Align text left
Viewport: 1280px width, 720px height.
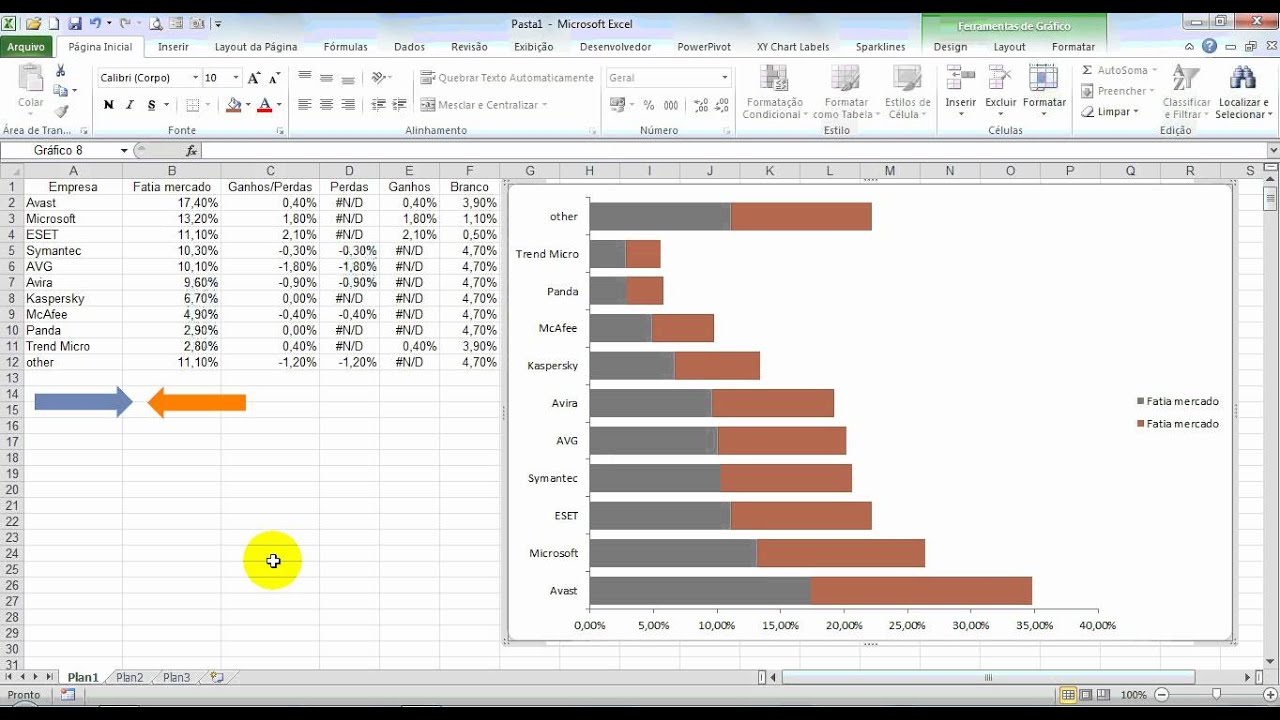(x=305, y=105)
